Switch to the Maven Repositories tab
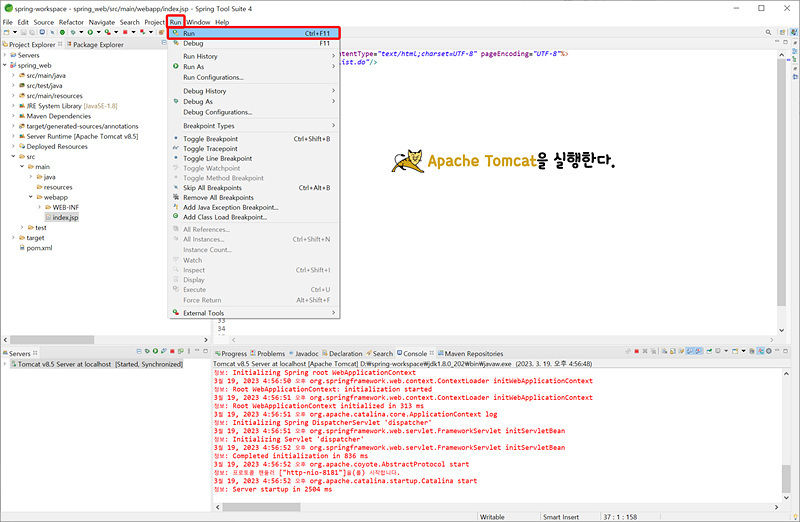The image size is (800, 522). pyautogui.click(x=470, y=354)
